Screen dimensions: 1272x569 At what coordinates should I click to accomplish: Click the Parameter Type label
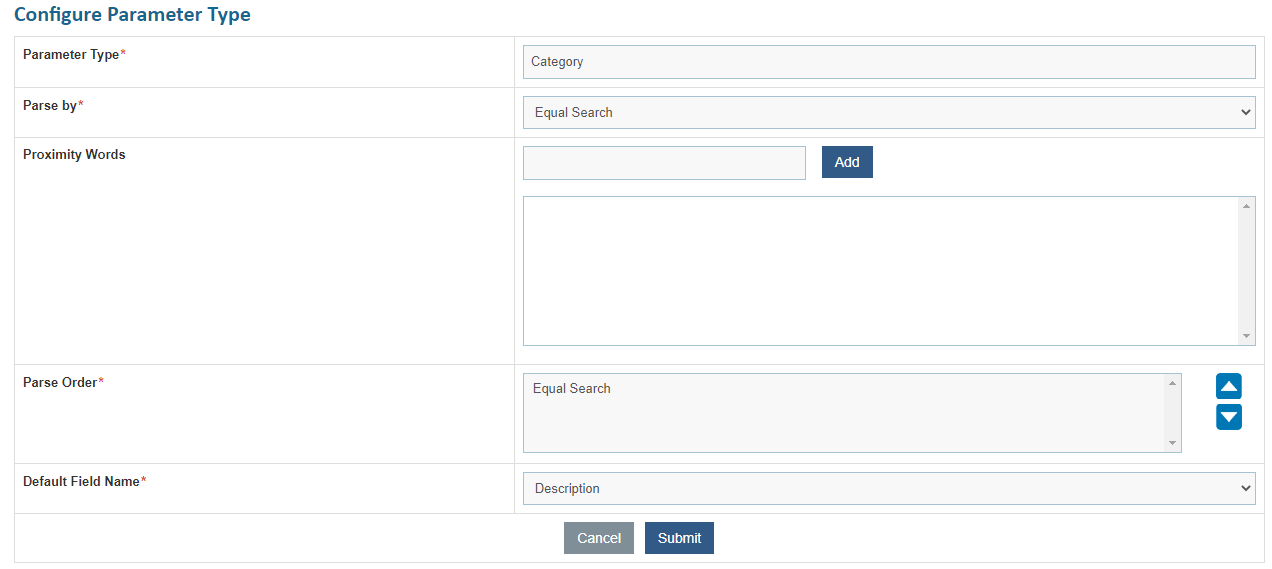[x=71, y=55]
